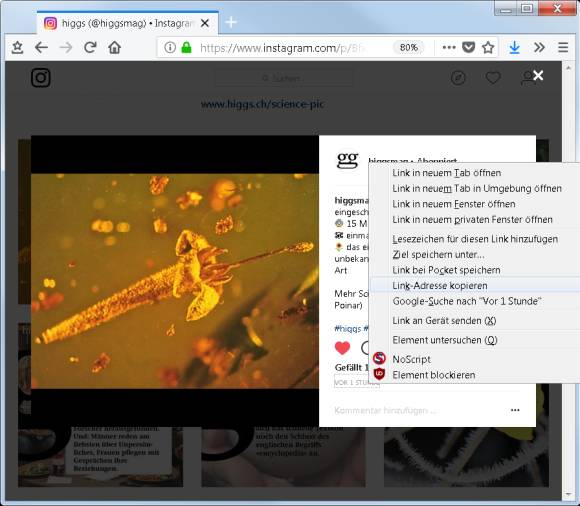Click the comment bubble icon beside heart
This screenshot has height=506, width=580.
[x=365, y=348]
